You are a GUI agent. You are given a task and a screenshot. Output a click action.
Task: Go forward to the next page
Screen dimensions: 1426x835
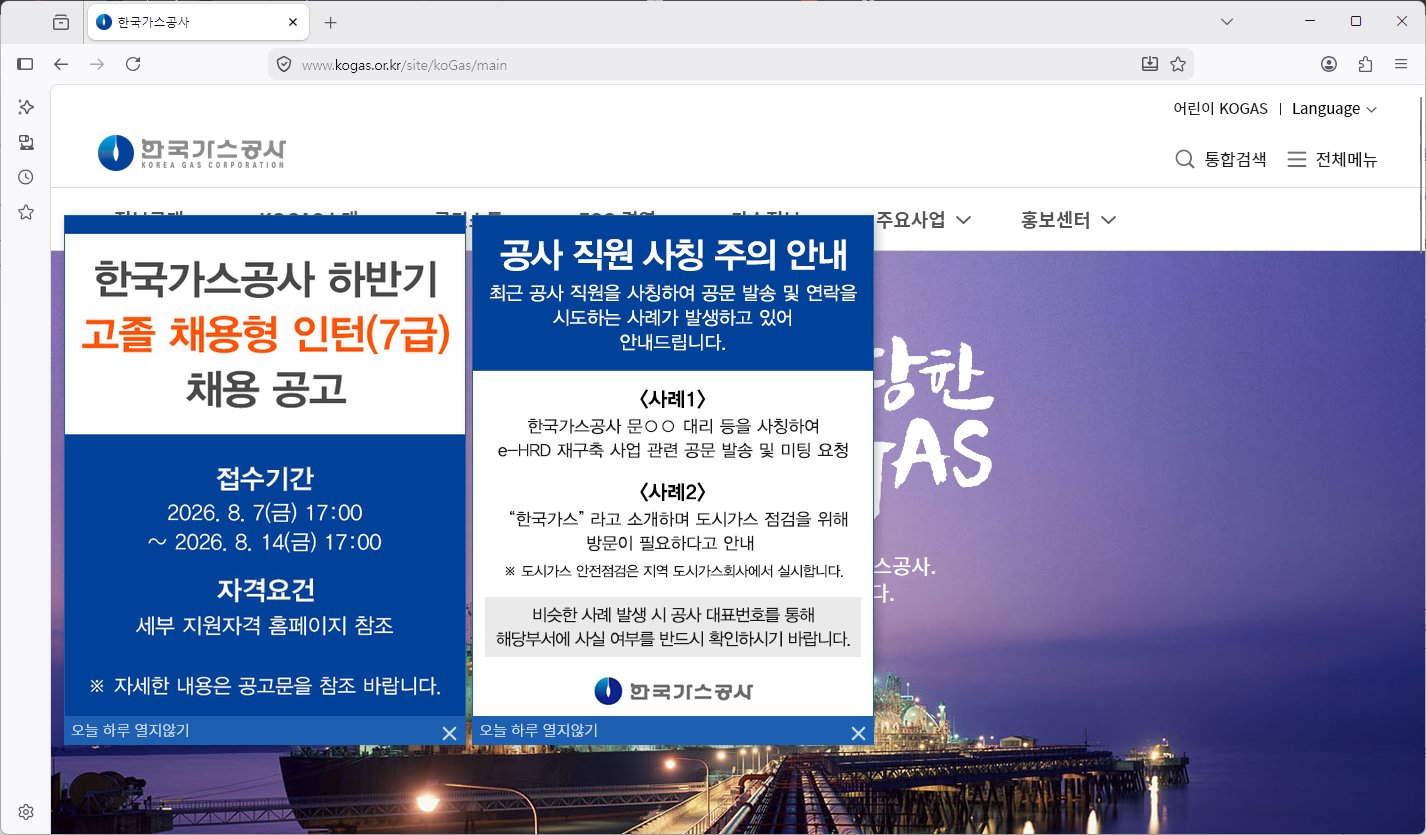pos(97,64)
